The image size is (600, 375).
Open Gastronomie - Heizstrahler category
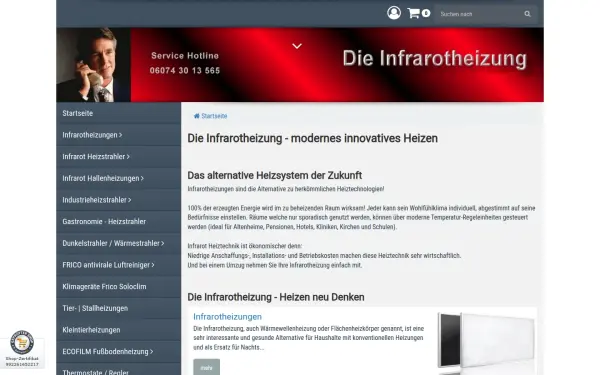[x=119, y=222]
